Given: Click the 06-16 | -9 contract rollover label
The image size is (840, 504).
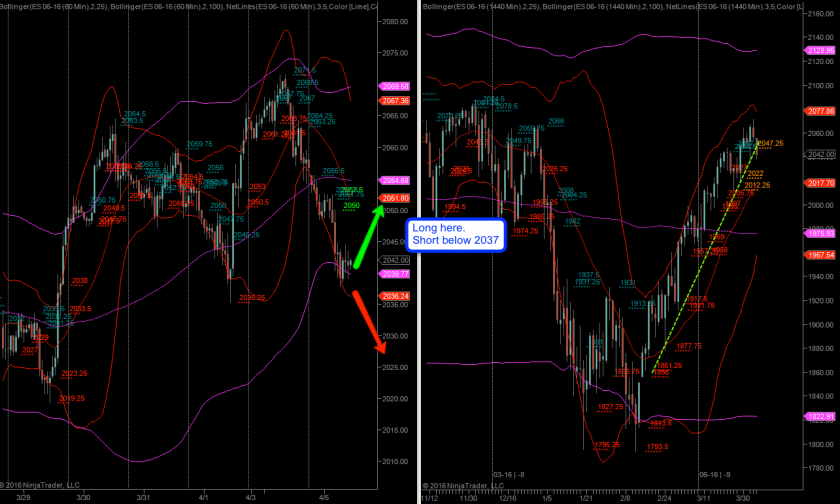Looking at the screenshot, I should click(714, 475).
